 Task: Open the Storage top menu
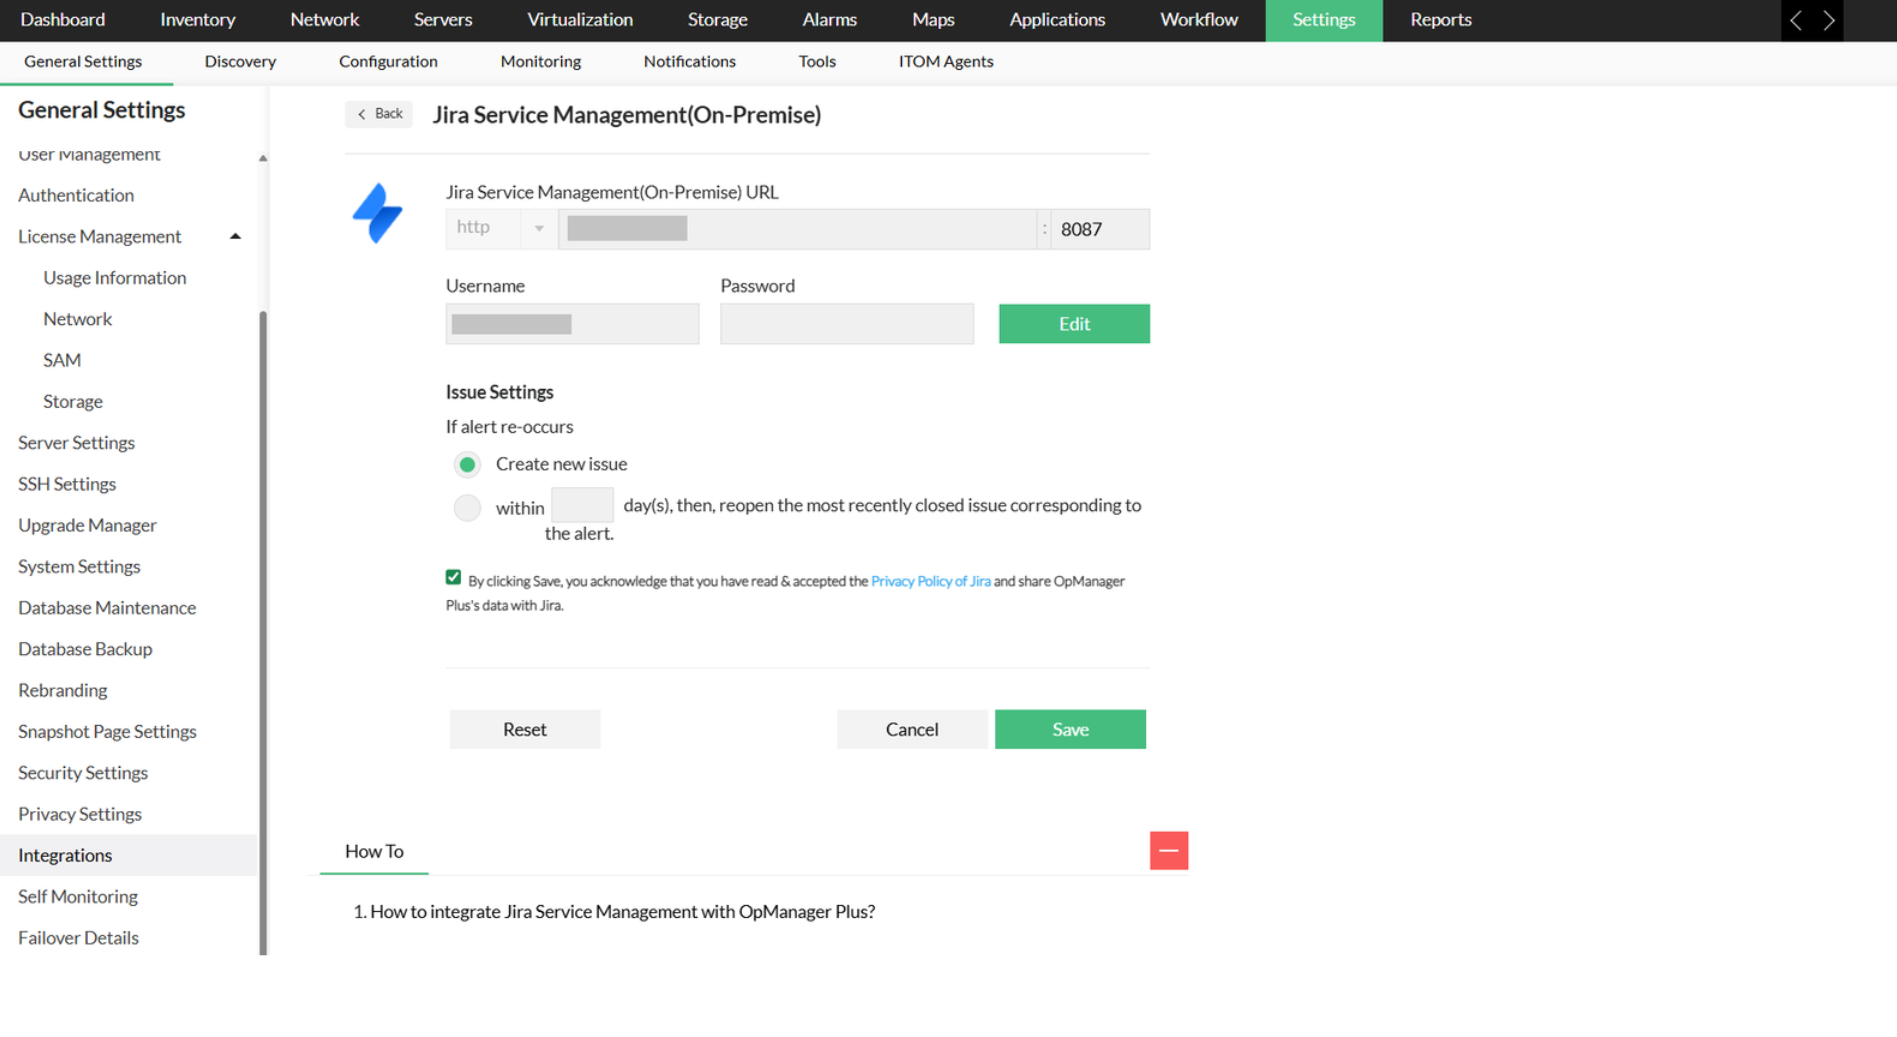[x=718, y=20]
